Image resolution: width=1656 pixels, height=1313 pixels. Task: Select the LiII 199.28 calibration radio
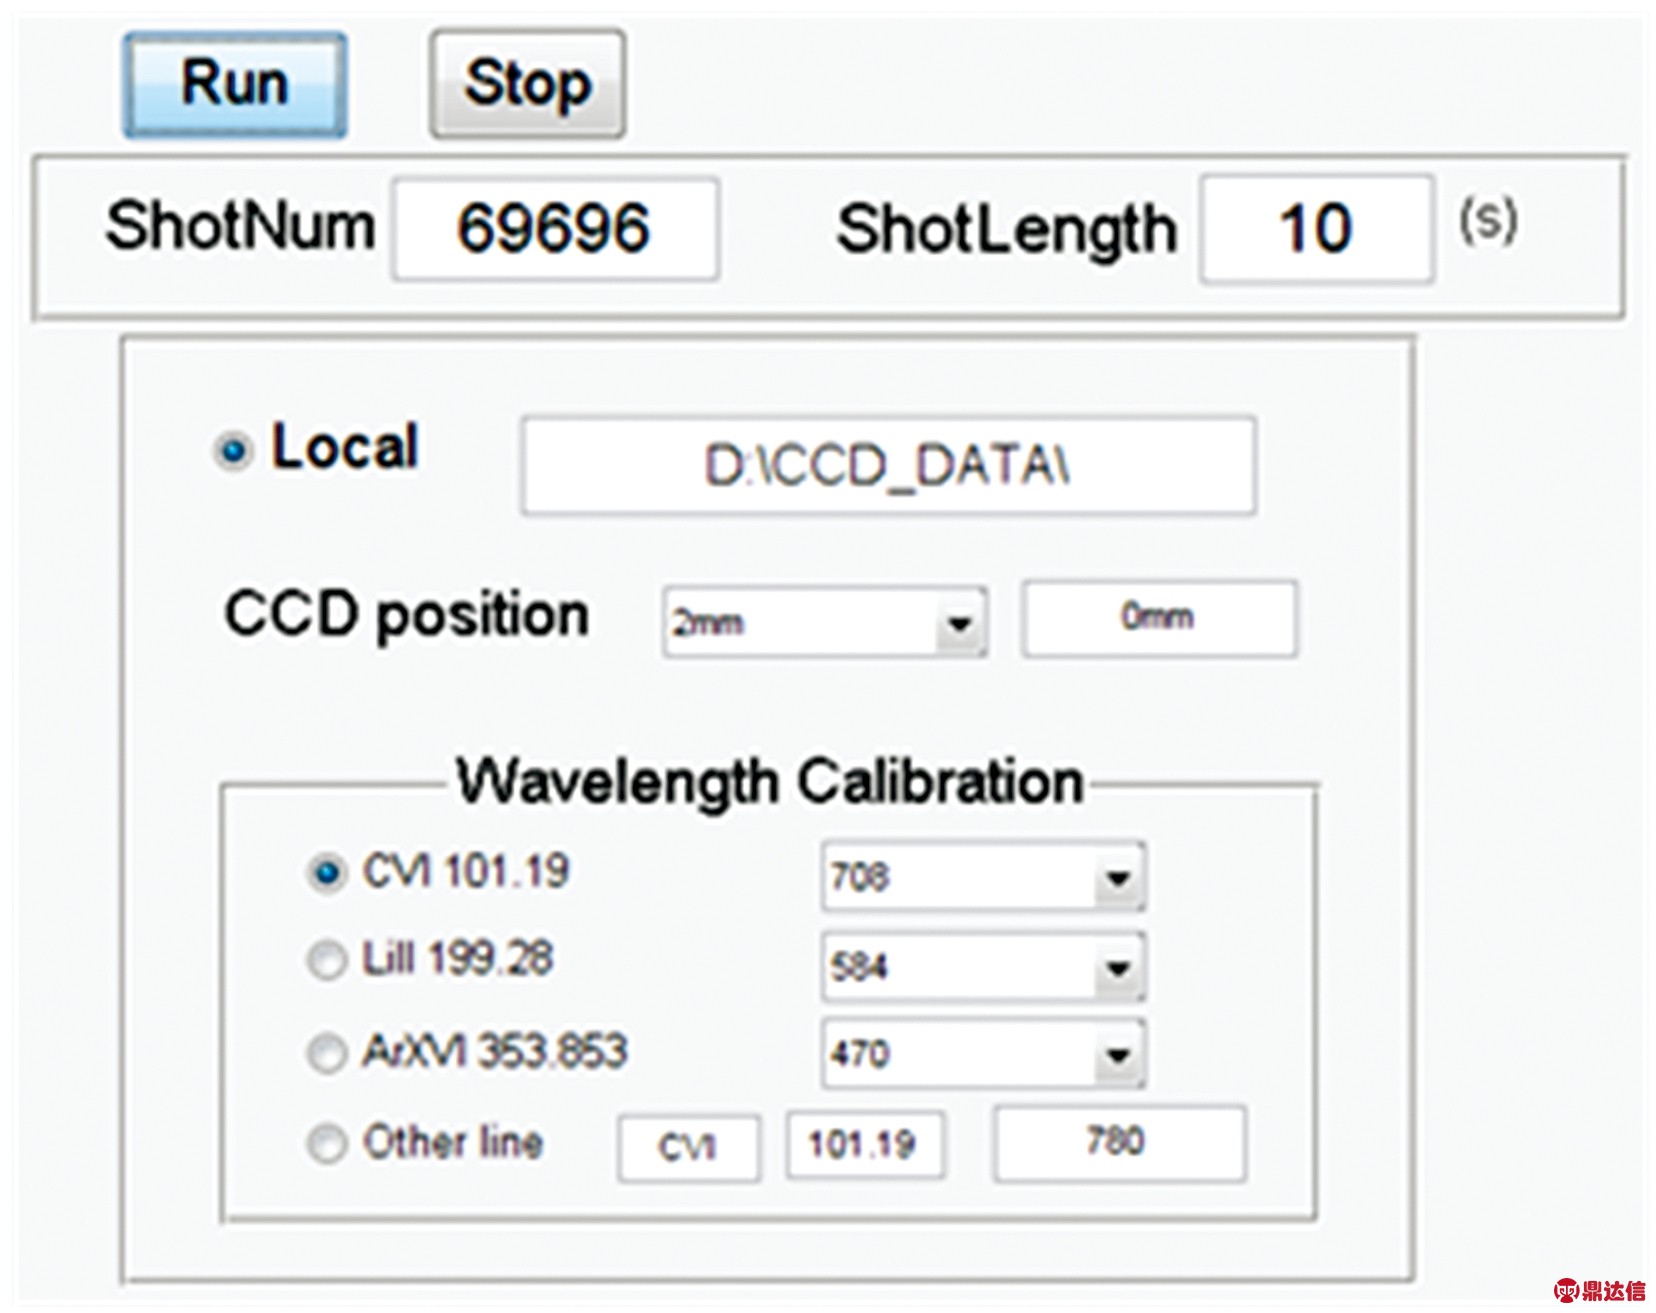coord(326,961)
